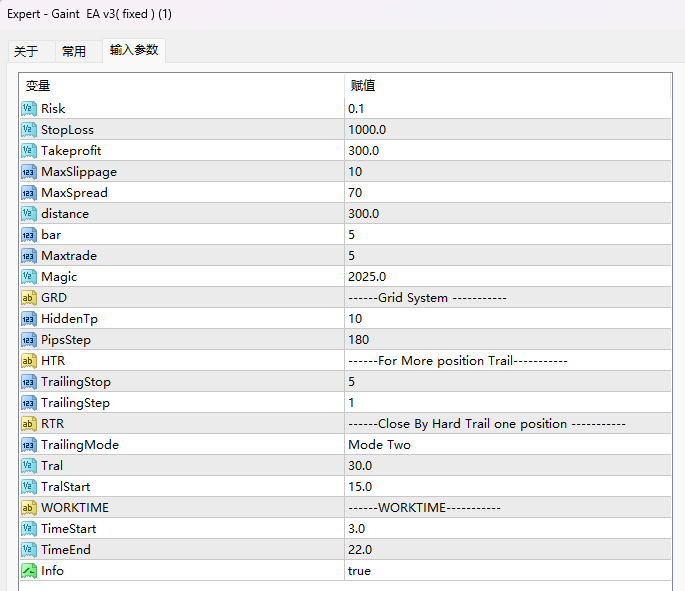Click the WORKTIME string icon
The width and height of the screenshot is (685, 591).
29,507
